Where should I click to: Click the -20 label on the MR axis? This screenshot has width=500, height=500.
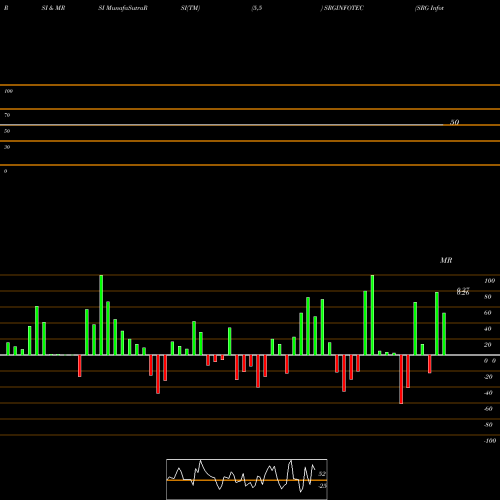coord(488,377)
